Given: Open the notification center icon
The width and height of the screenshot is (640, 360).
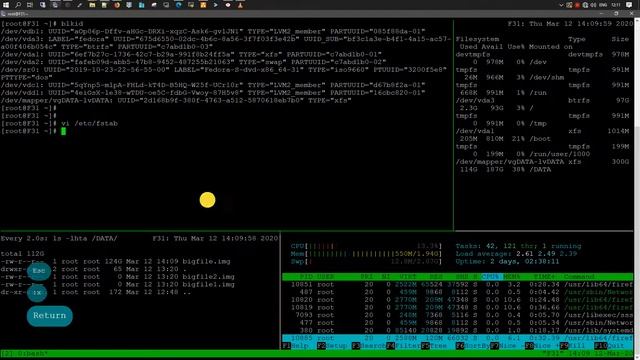Looking at the screenshot, I should [629, 5].
